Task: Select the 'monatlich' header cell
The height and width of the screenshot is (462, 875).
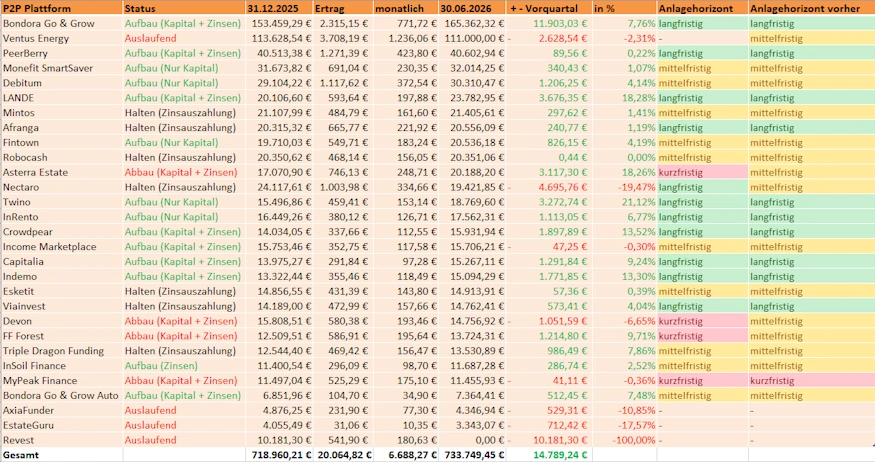Action: tap(405, 8)
